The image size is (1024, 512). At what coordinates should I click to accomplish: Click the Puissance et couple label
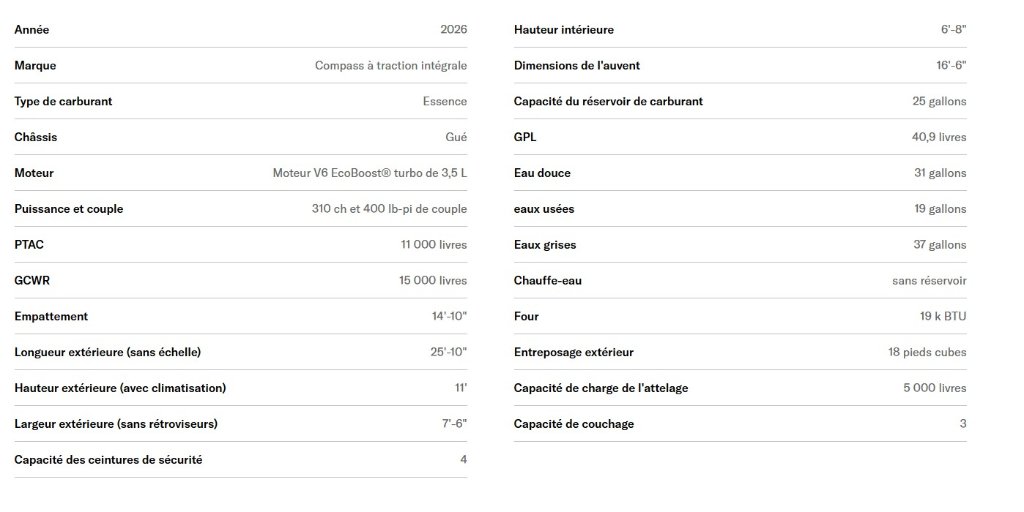click(x=69, y=209)
